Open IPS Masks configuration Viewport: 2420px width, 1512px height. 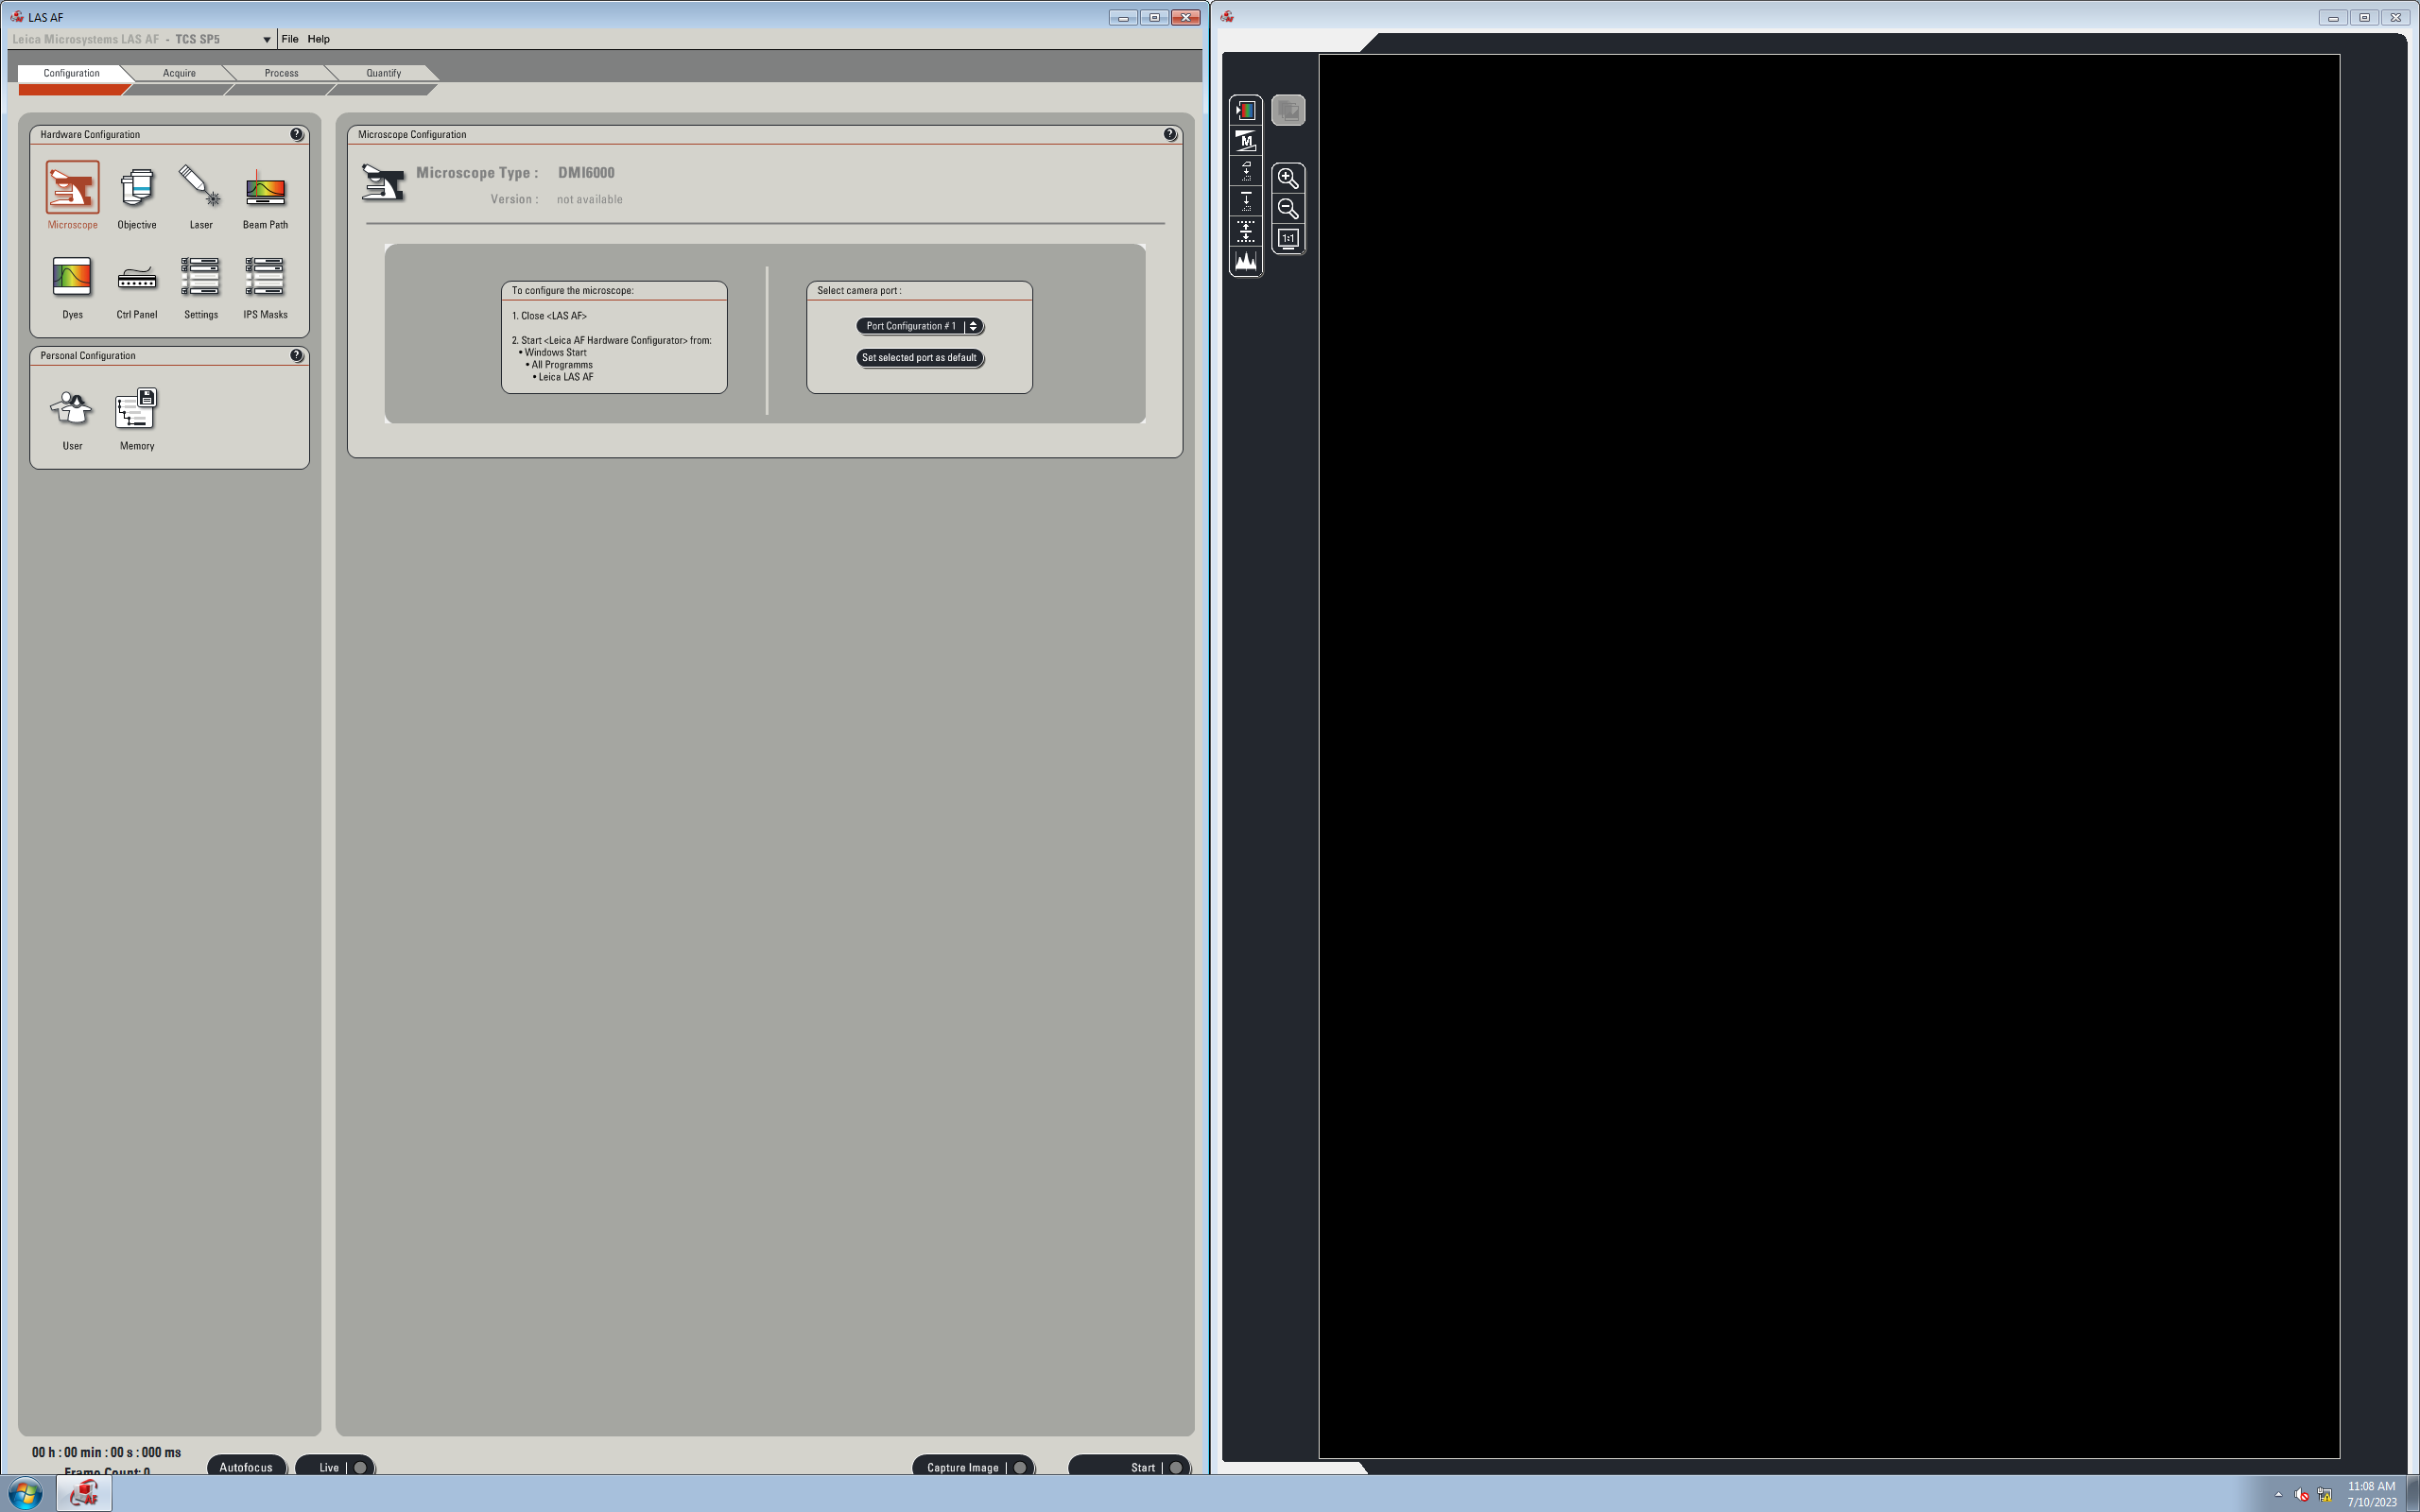tap(265, 278)
